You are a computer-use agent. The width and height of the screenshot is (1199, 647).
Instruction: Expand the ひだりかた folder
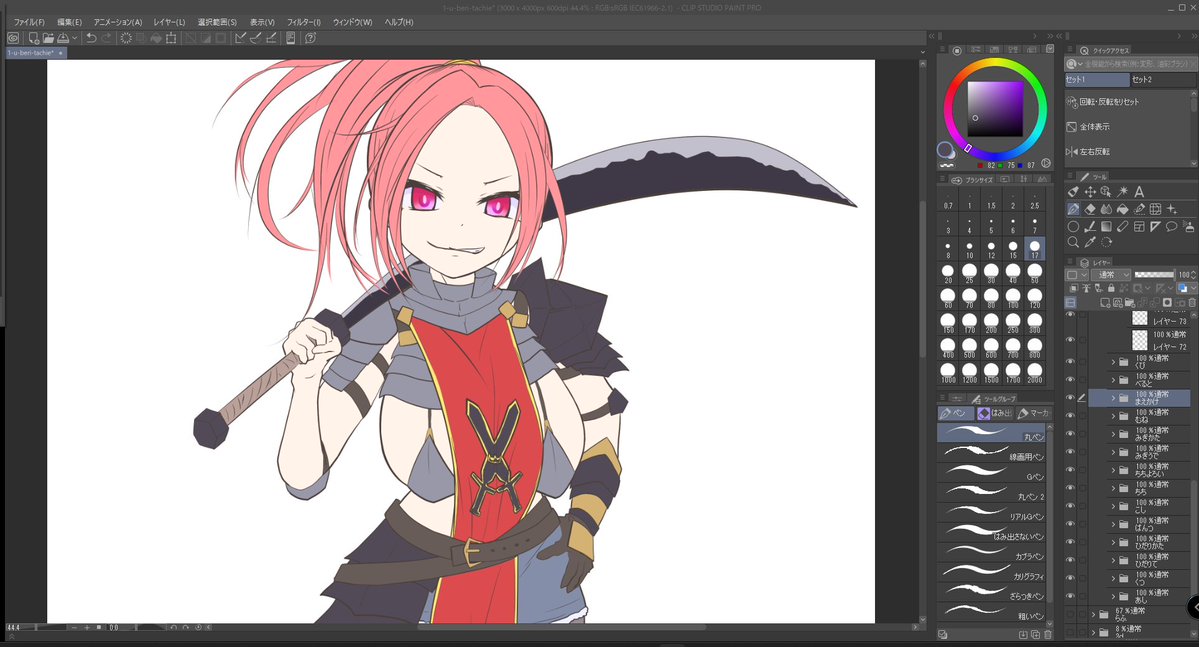(x=1113, y=542)
